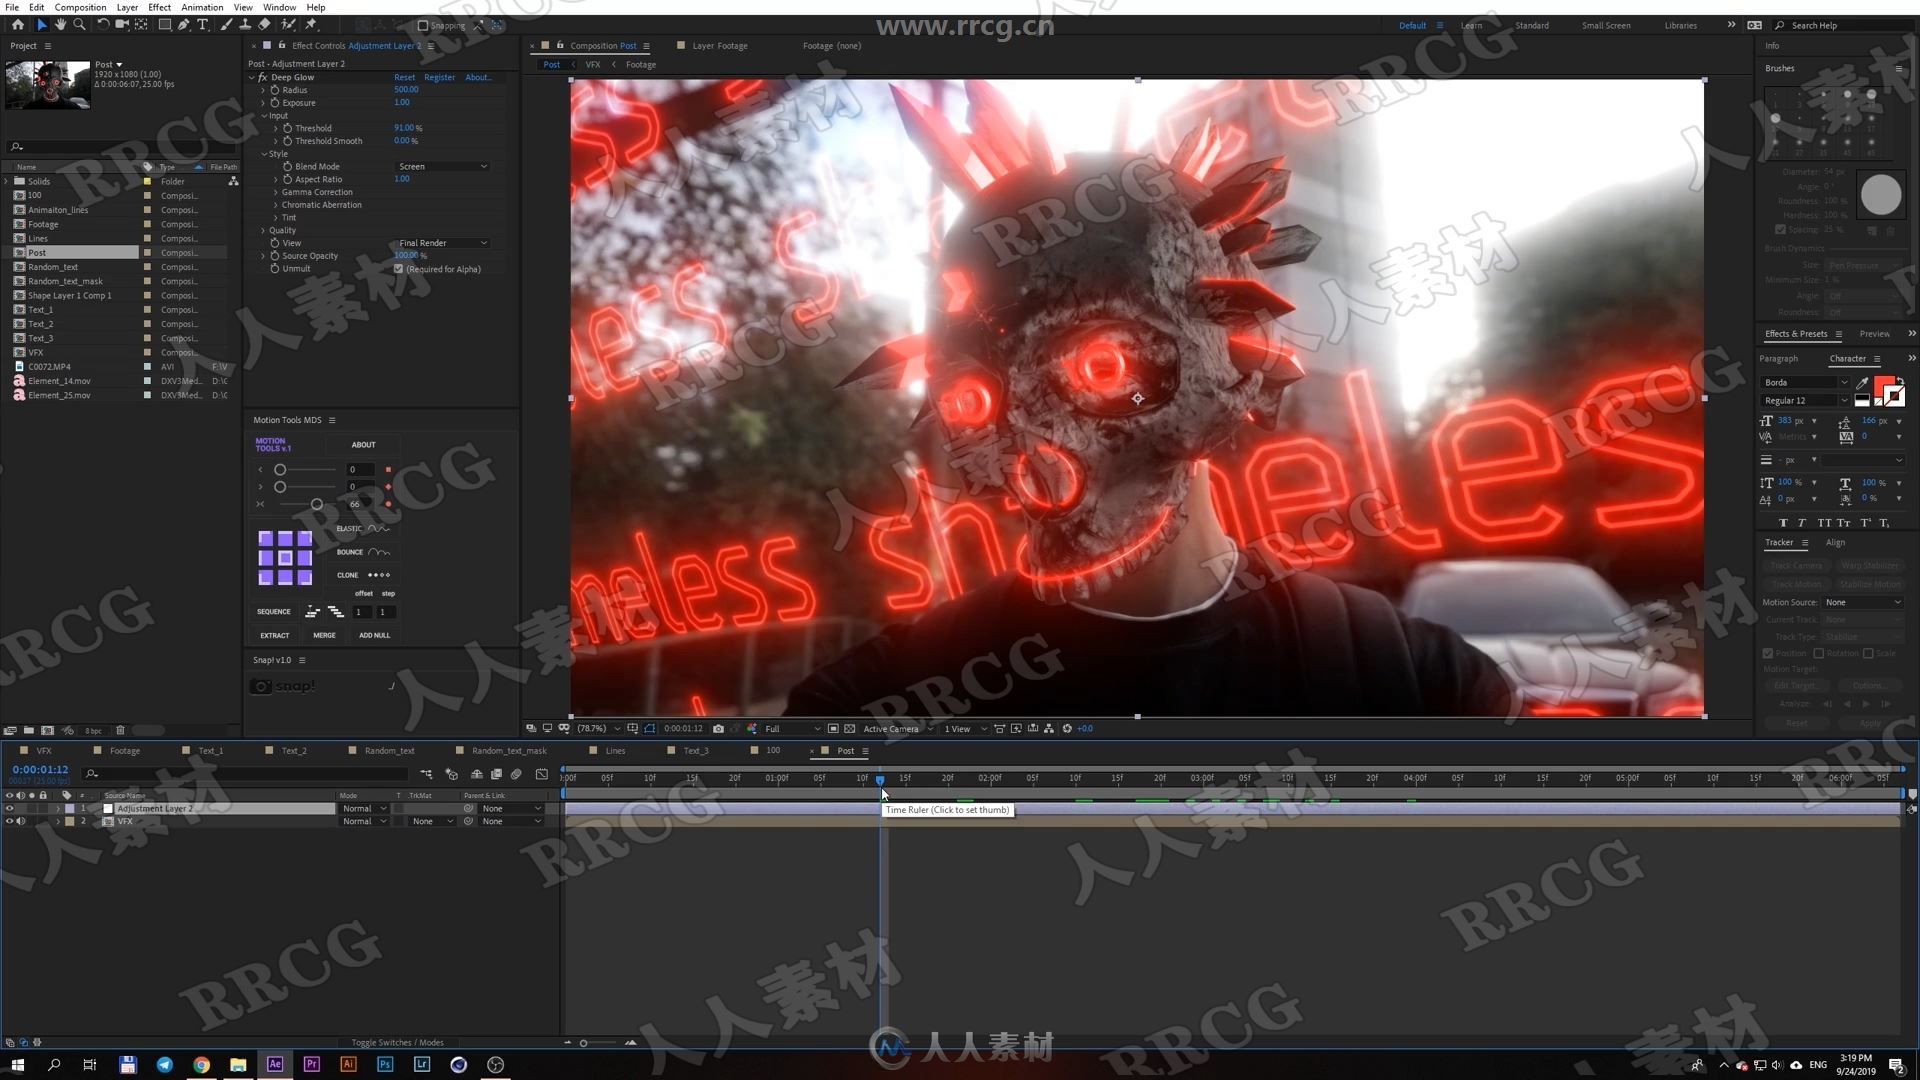Click the Deep Glow effect icon
The width and height of the screenshot is (1920, 1080).
264,76
